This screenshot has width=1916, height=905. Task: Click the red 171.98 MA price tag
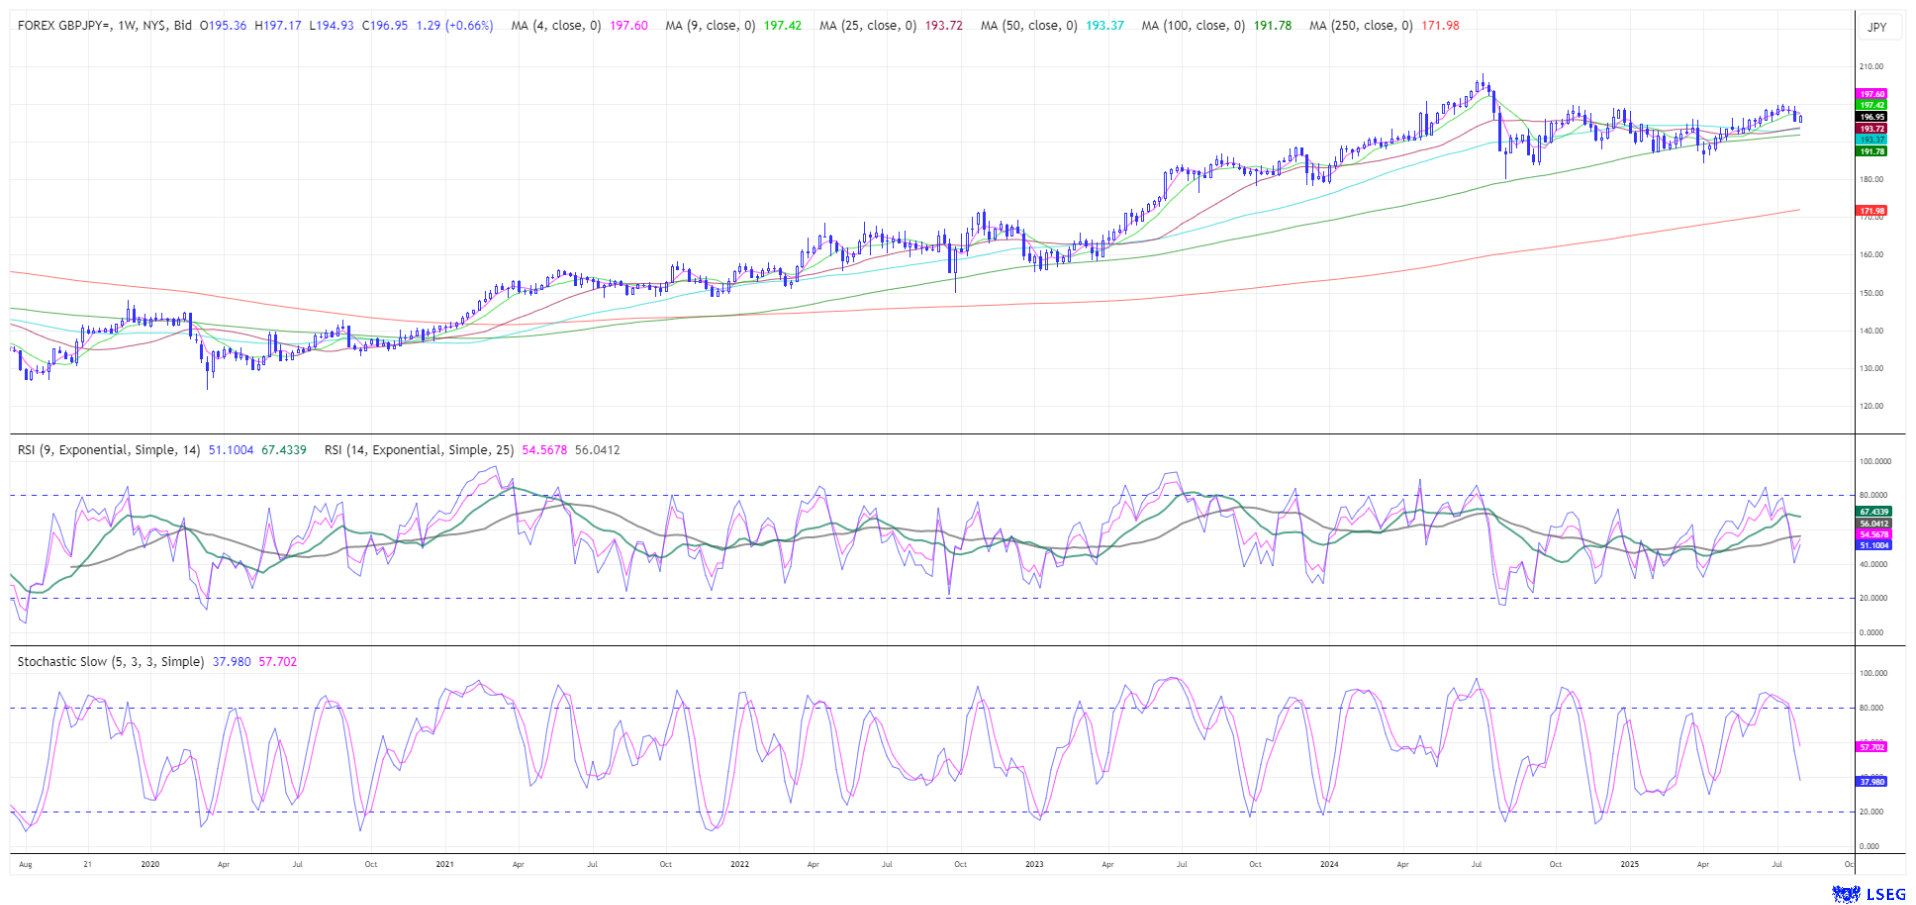[1871, 211]
